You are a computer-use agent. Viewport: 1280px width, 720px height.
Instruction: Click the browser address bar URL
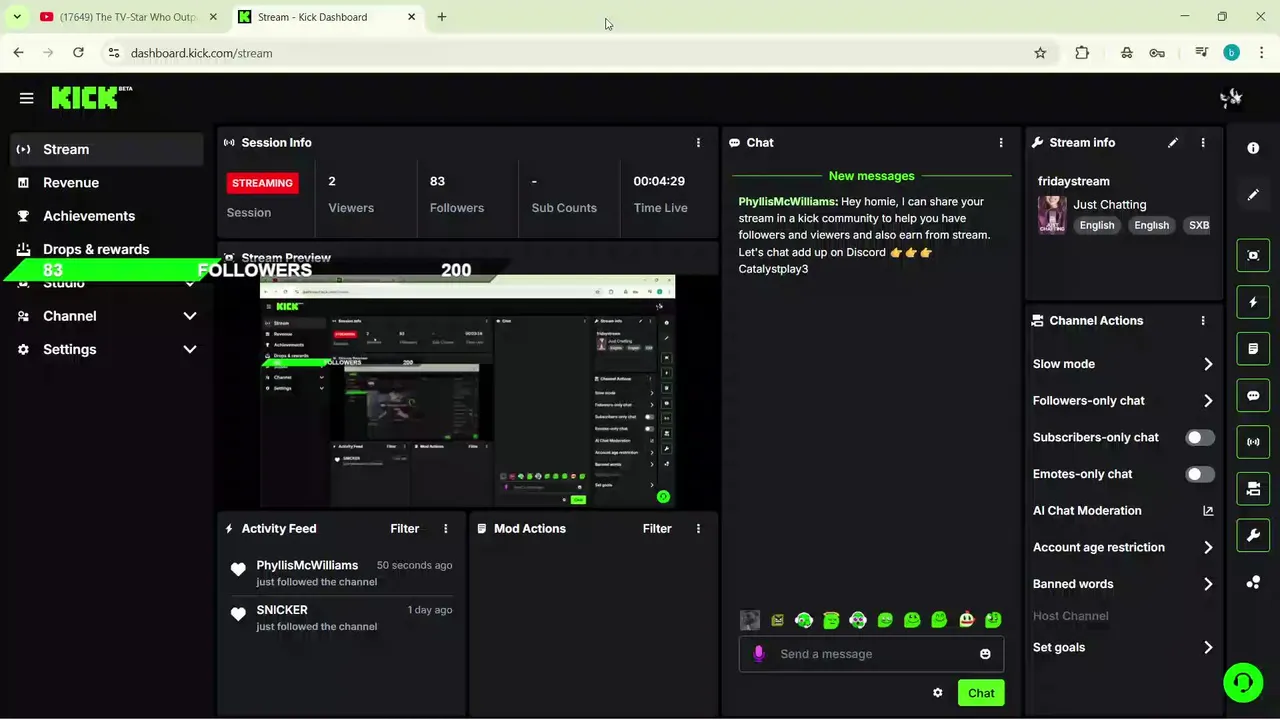coord(201,53)
